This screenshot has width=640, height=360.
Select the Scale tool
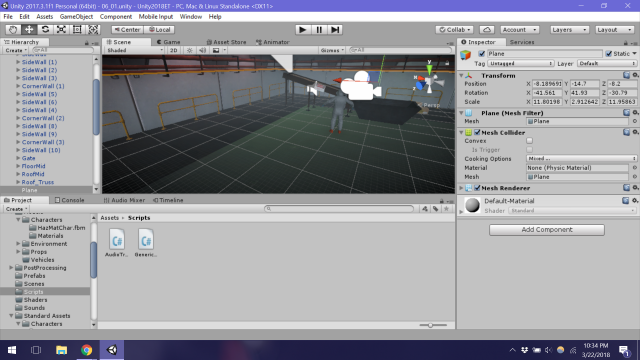click(x=61, y=30)
